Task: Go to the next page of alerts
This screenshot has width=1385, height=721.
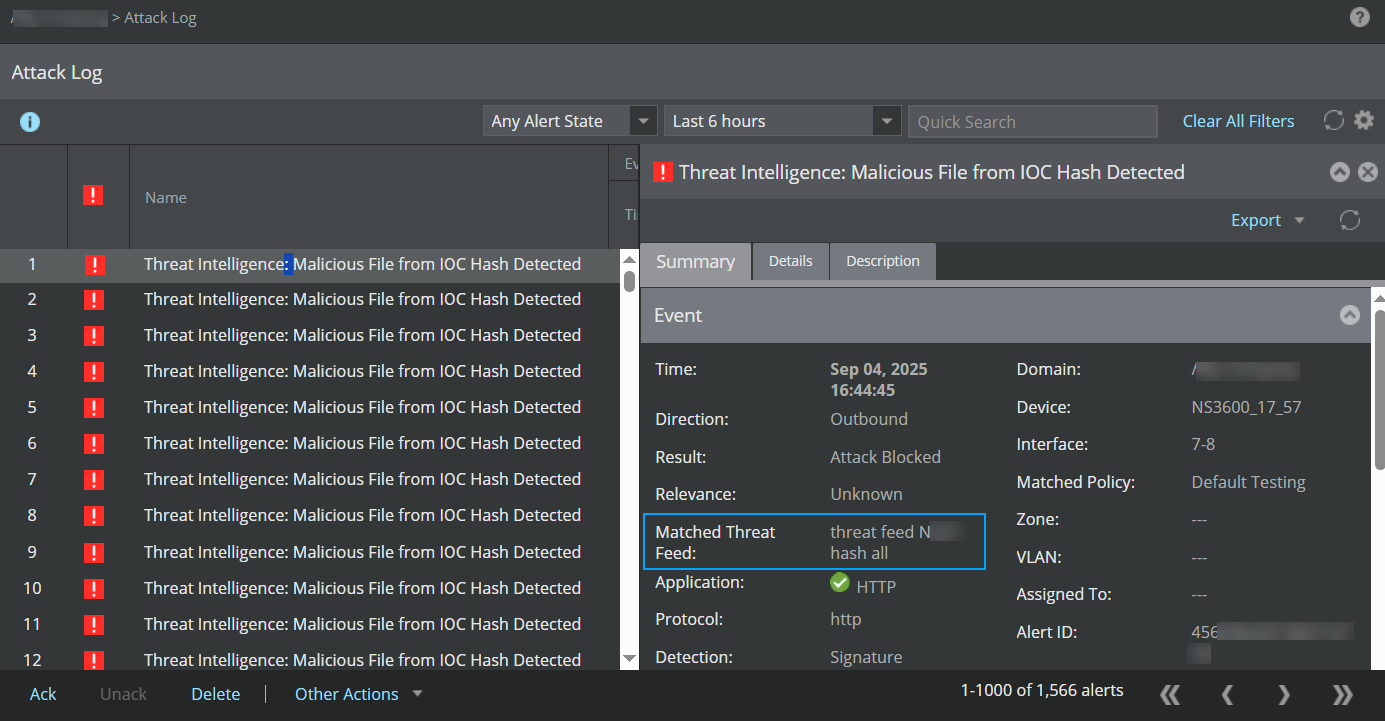Action: tap(1285, 694)
